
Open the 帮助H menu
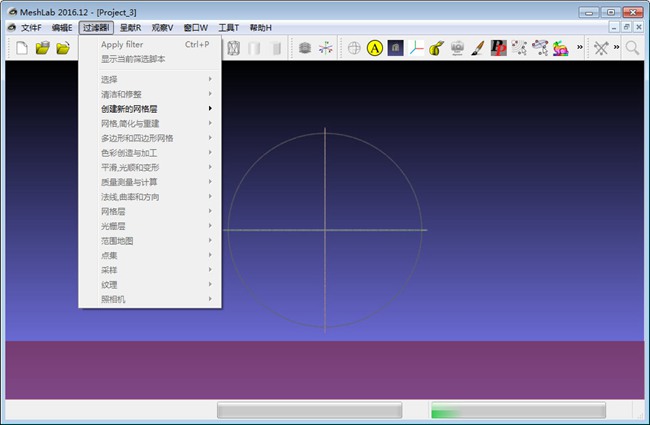tap(261, 28)
